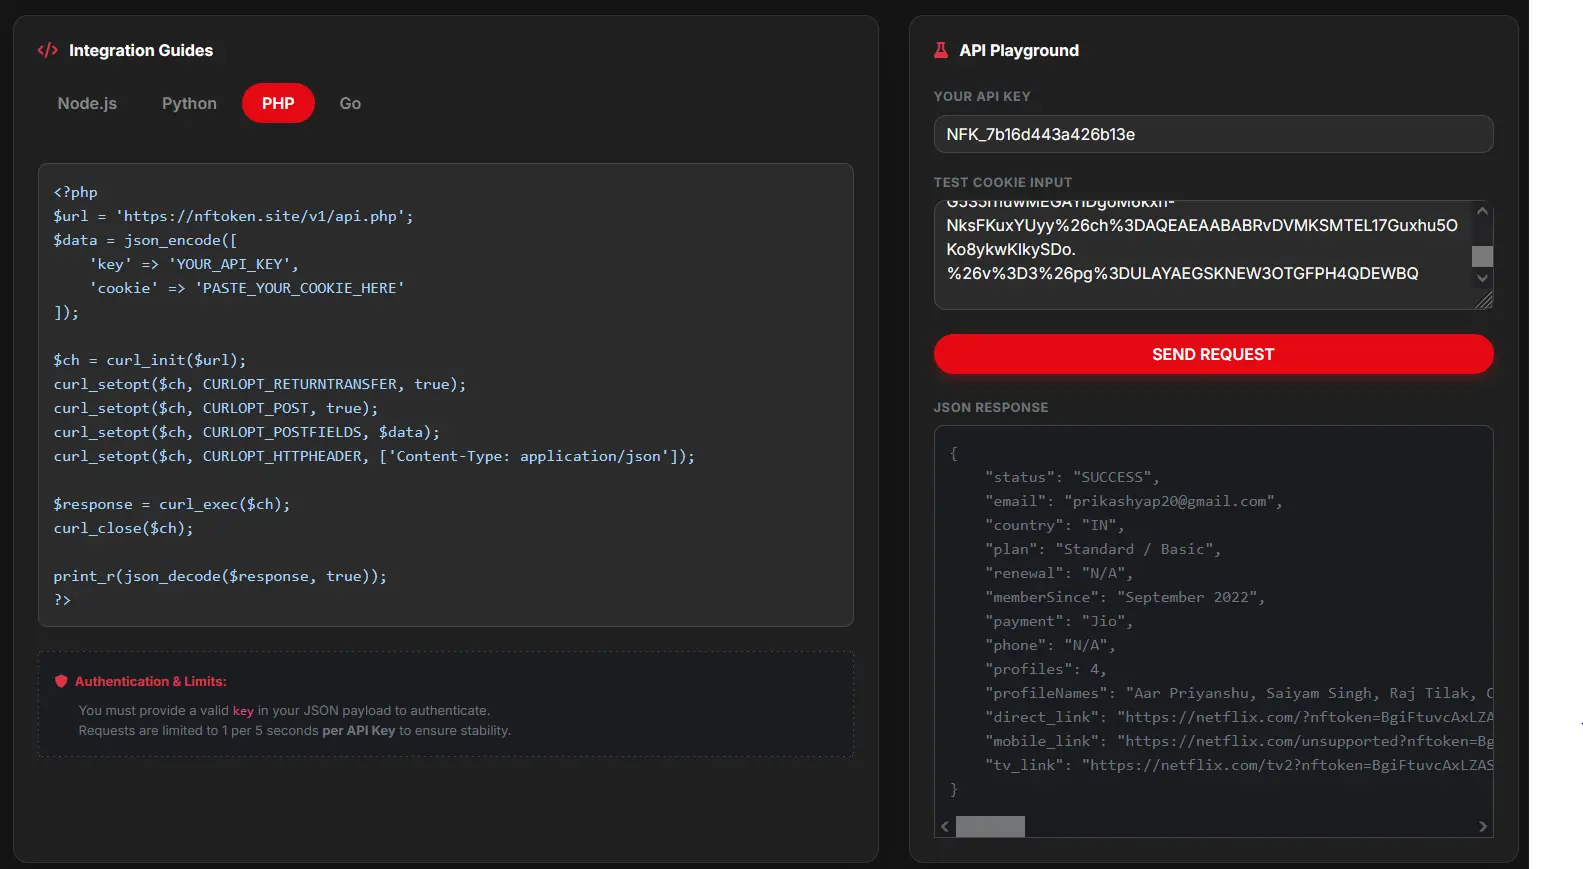The width and height of the screenshot is (1583, 869).
Task: Click the "mobile_link" response line
Action: click(x=1238, y=741)
